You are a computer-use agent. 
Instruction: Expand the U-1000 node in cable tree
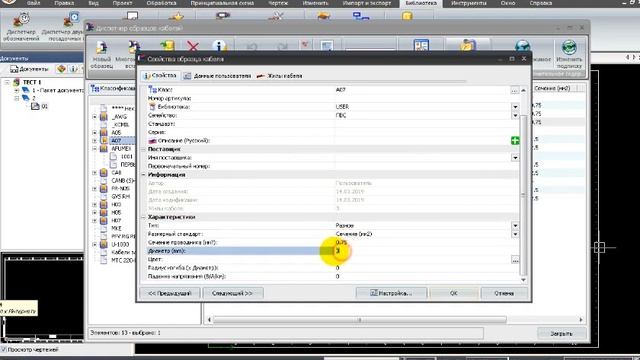[95, 244]
